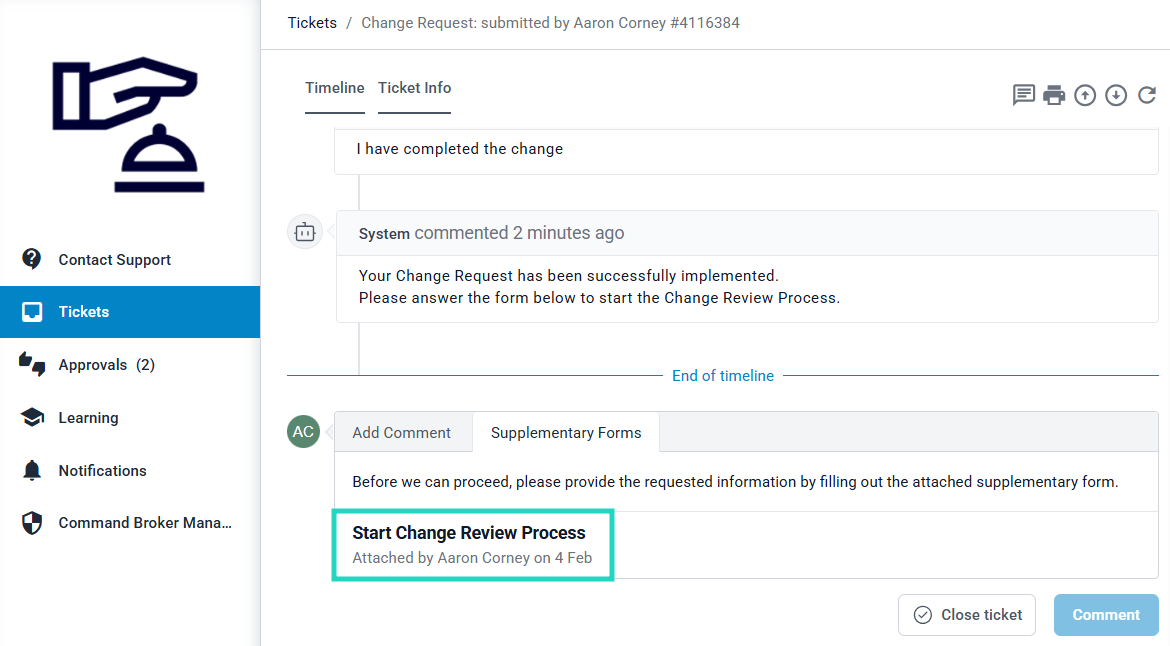Refresh the ticket timeline
The height and width of the screenshot is (646, 1170).
point(1147,95)
